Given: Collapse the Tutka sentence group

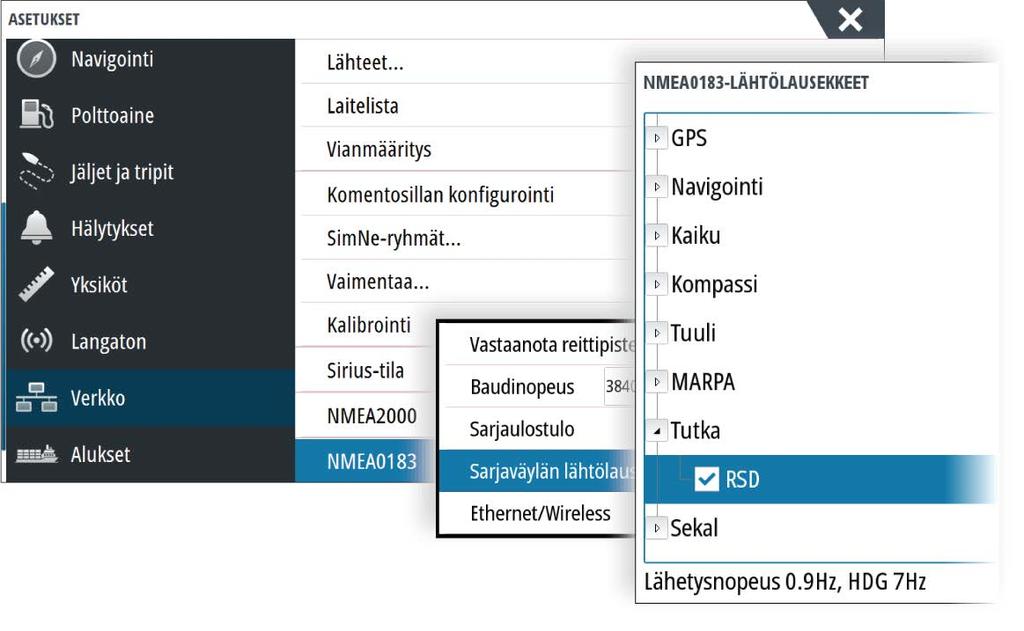Looking at the screenshot, I should (657, 430).
